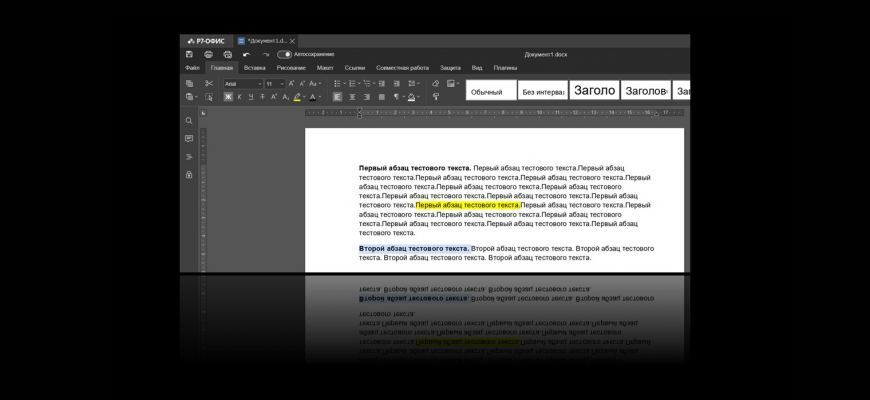Justify the paragraph text

382,97
